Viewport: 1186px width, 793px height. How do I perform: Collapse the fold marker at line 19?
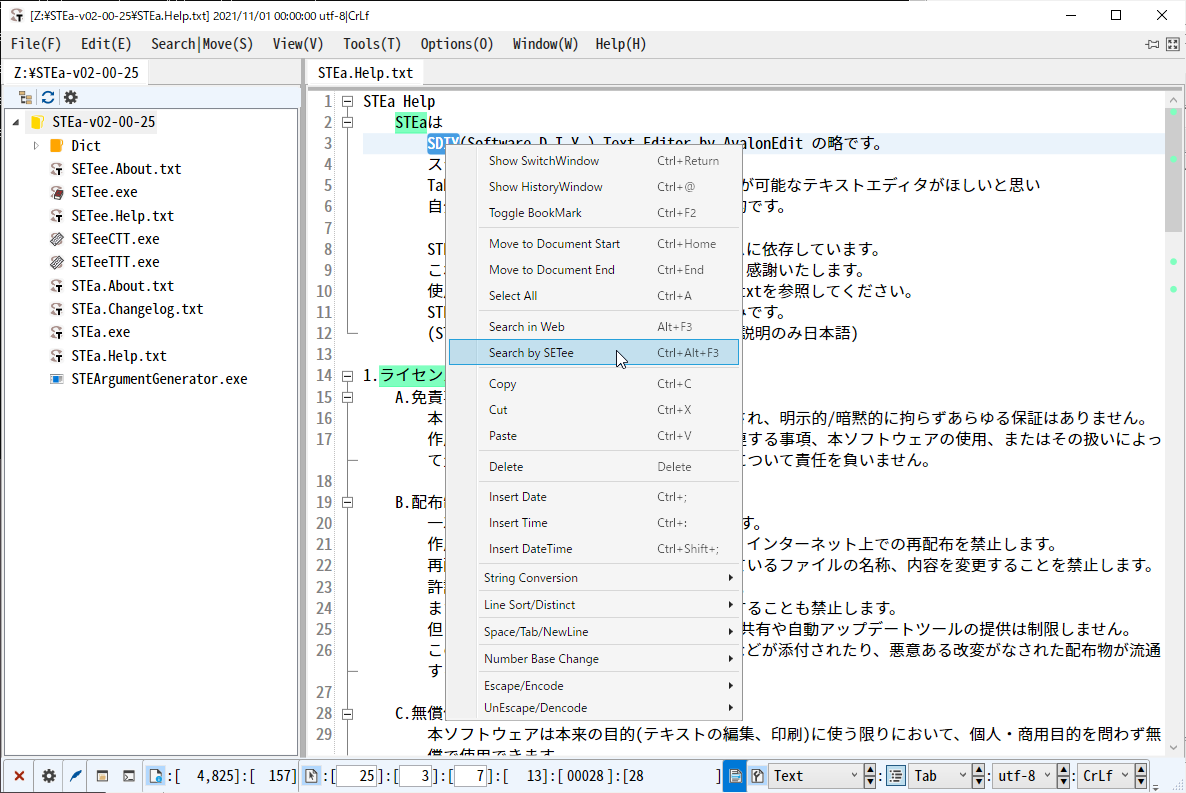click(x=347, y=502)
